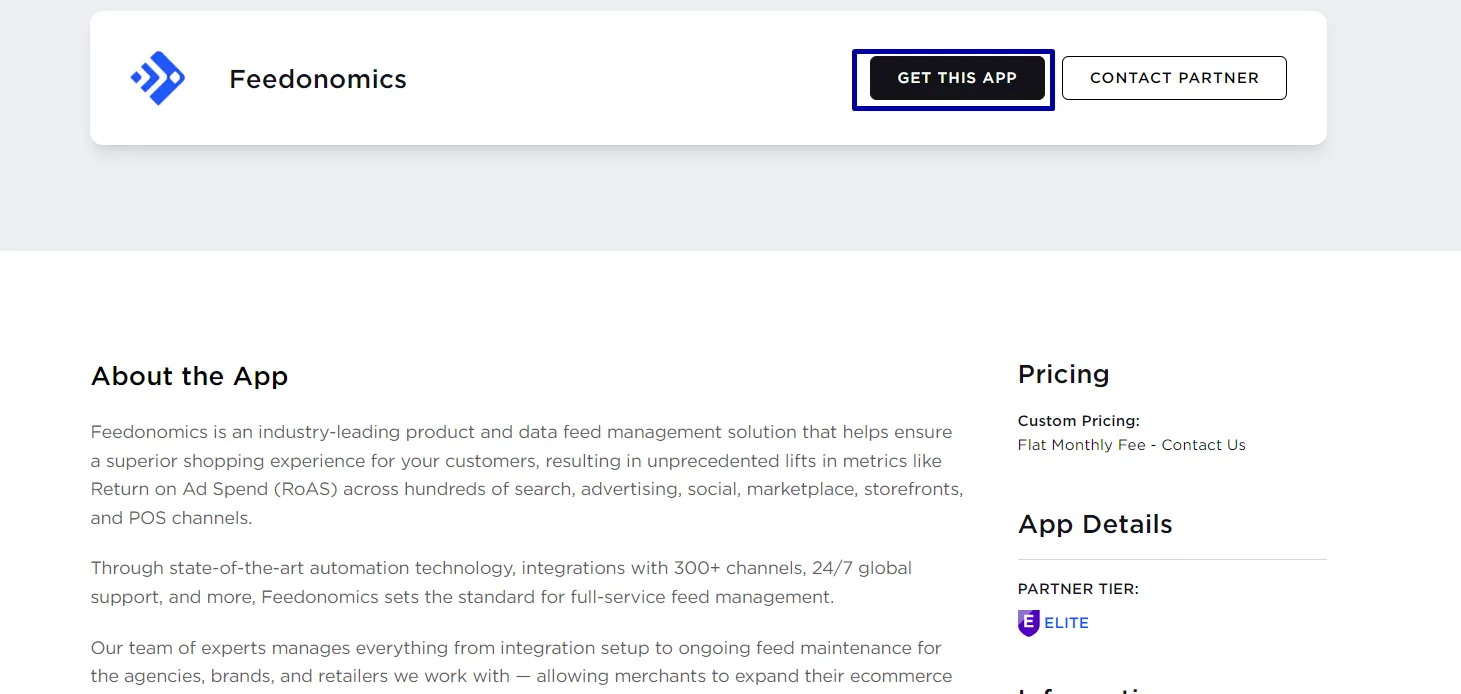1461x694 pixels.
Task: Click the Pricing section heading
Action: pos(1063,374)
